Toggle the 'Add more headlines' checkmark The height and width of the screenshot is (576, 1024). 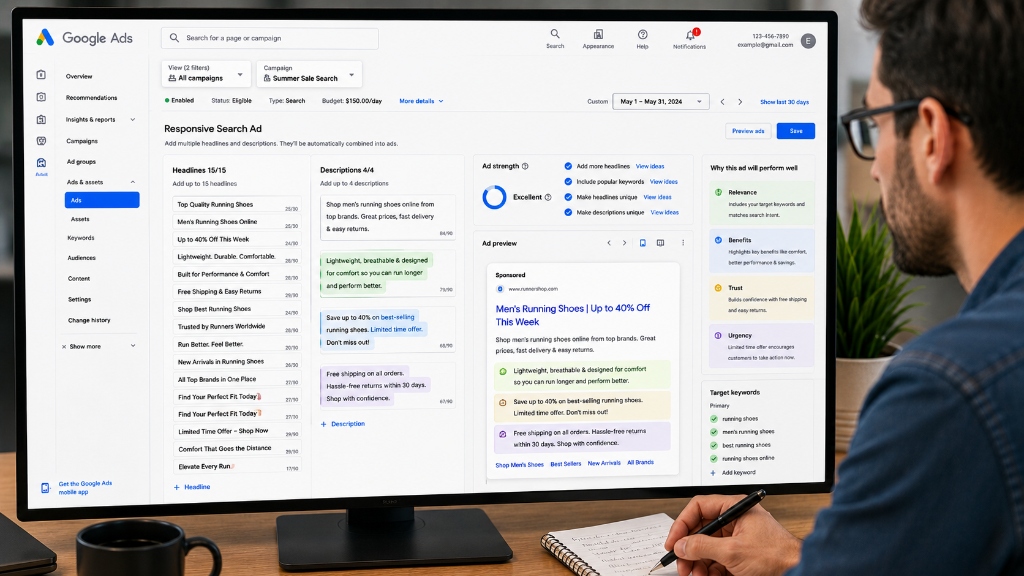(x=568, y=167)
